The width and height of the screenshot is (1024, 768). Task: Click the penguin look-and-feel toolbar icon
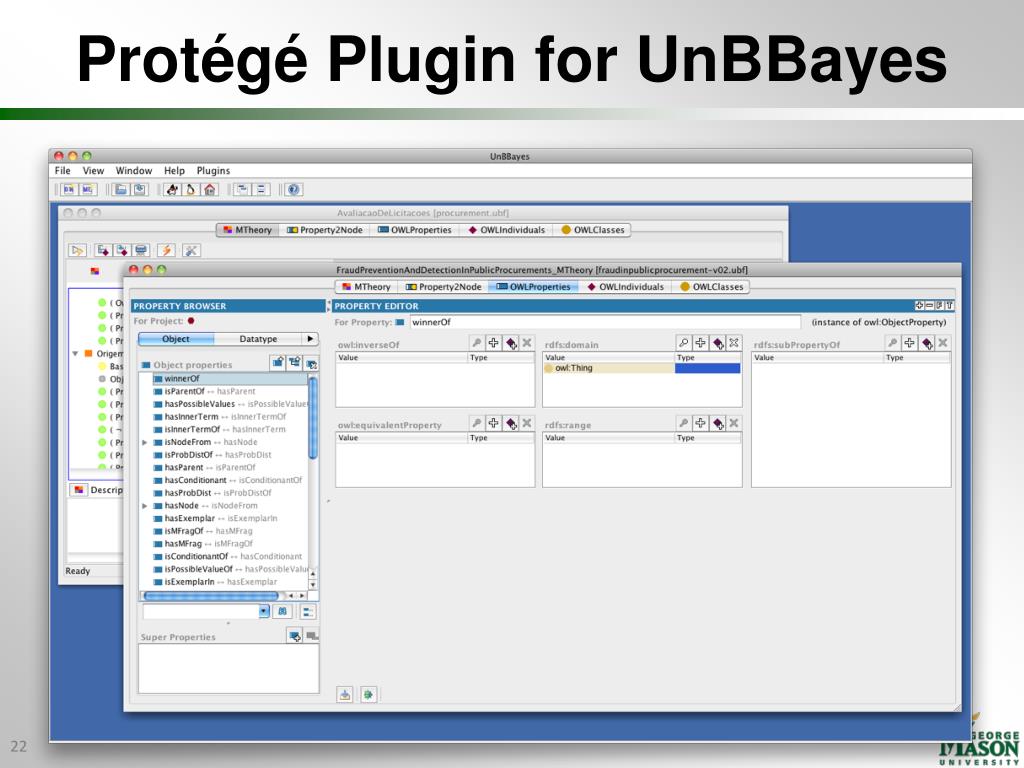[x=191, y=189]
